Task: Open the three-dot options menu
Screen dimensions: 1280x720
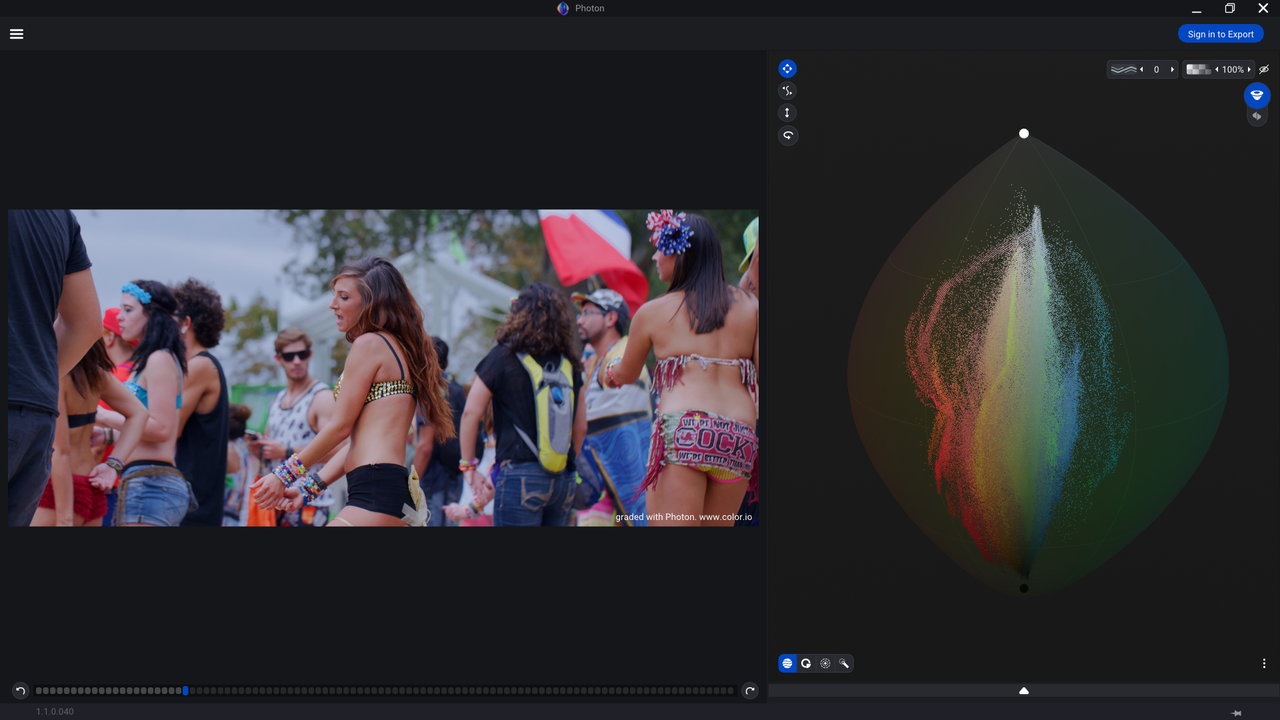Action: (x=1264, y=663)
